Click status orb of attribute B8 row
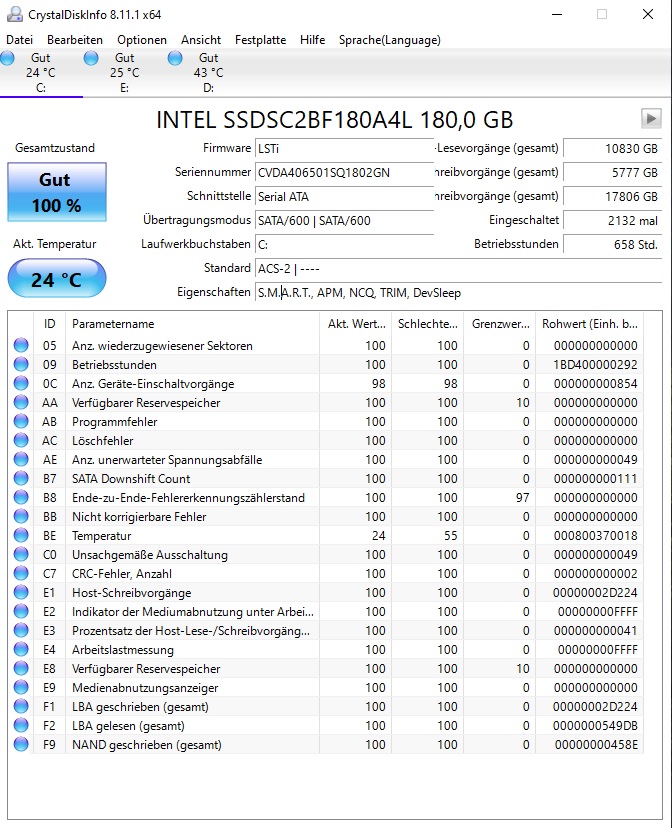This screenshot has width=672, height=828. pyautogui.click(x=21, y=497)
